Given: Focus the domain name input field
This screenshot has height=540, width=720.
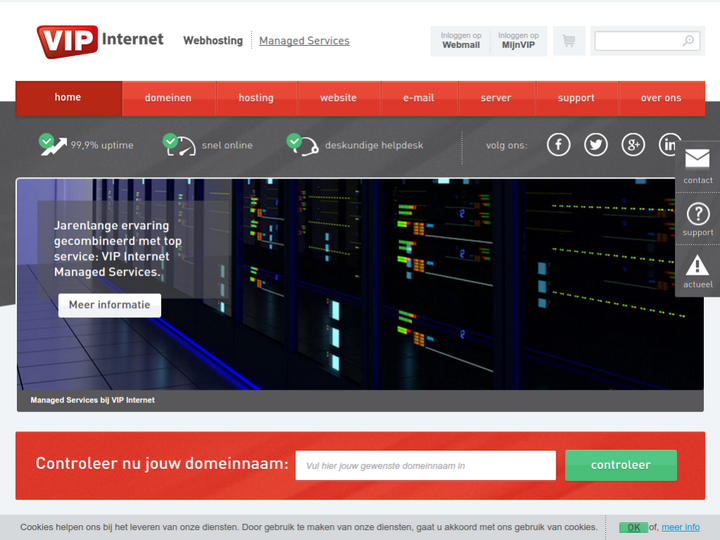Looking at the screenshot, I should (426, 466).
